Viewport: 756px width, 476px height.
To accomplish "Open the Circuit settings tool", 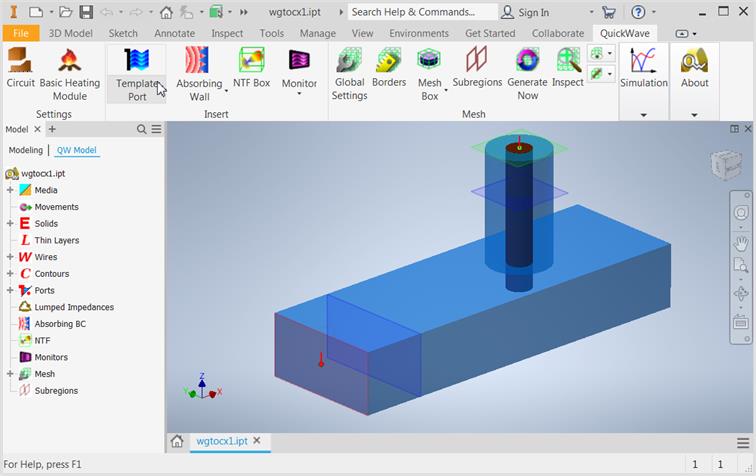I will pos(20,68).
